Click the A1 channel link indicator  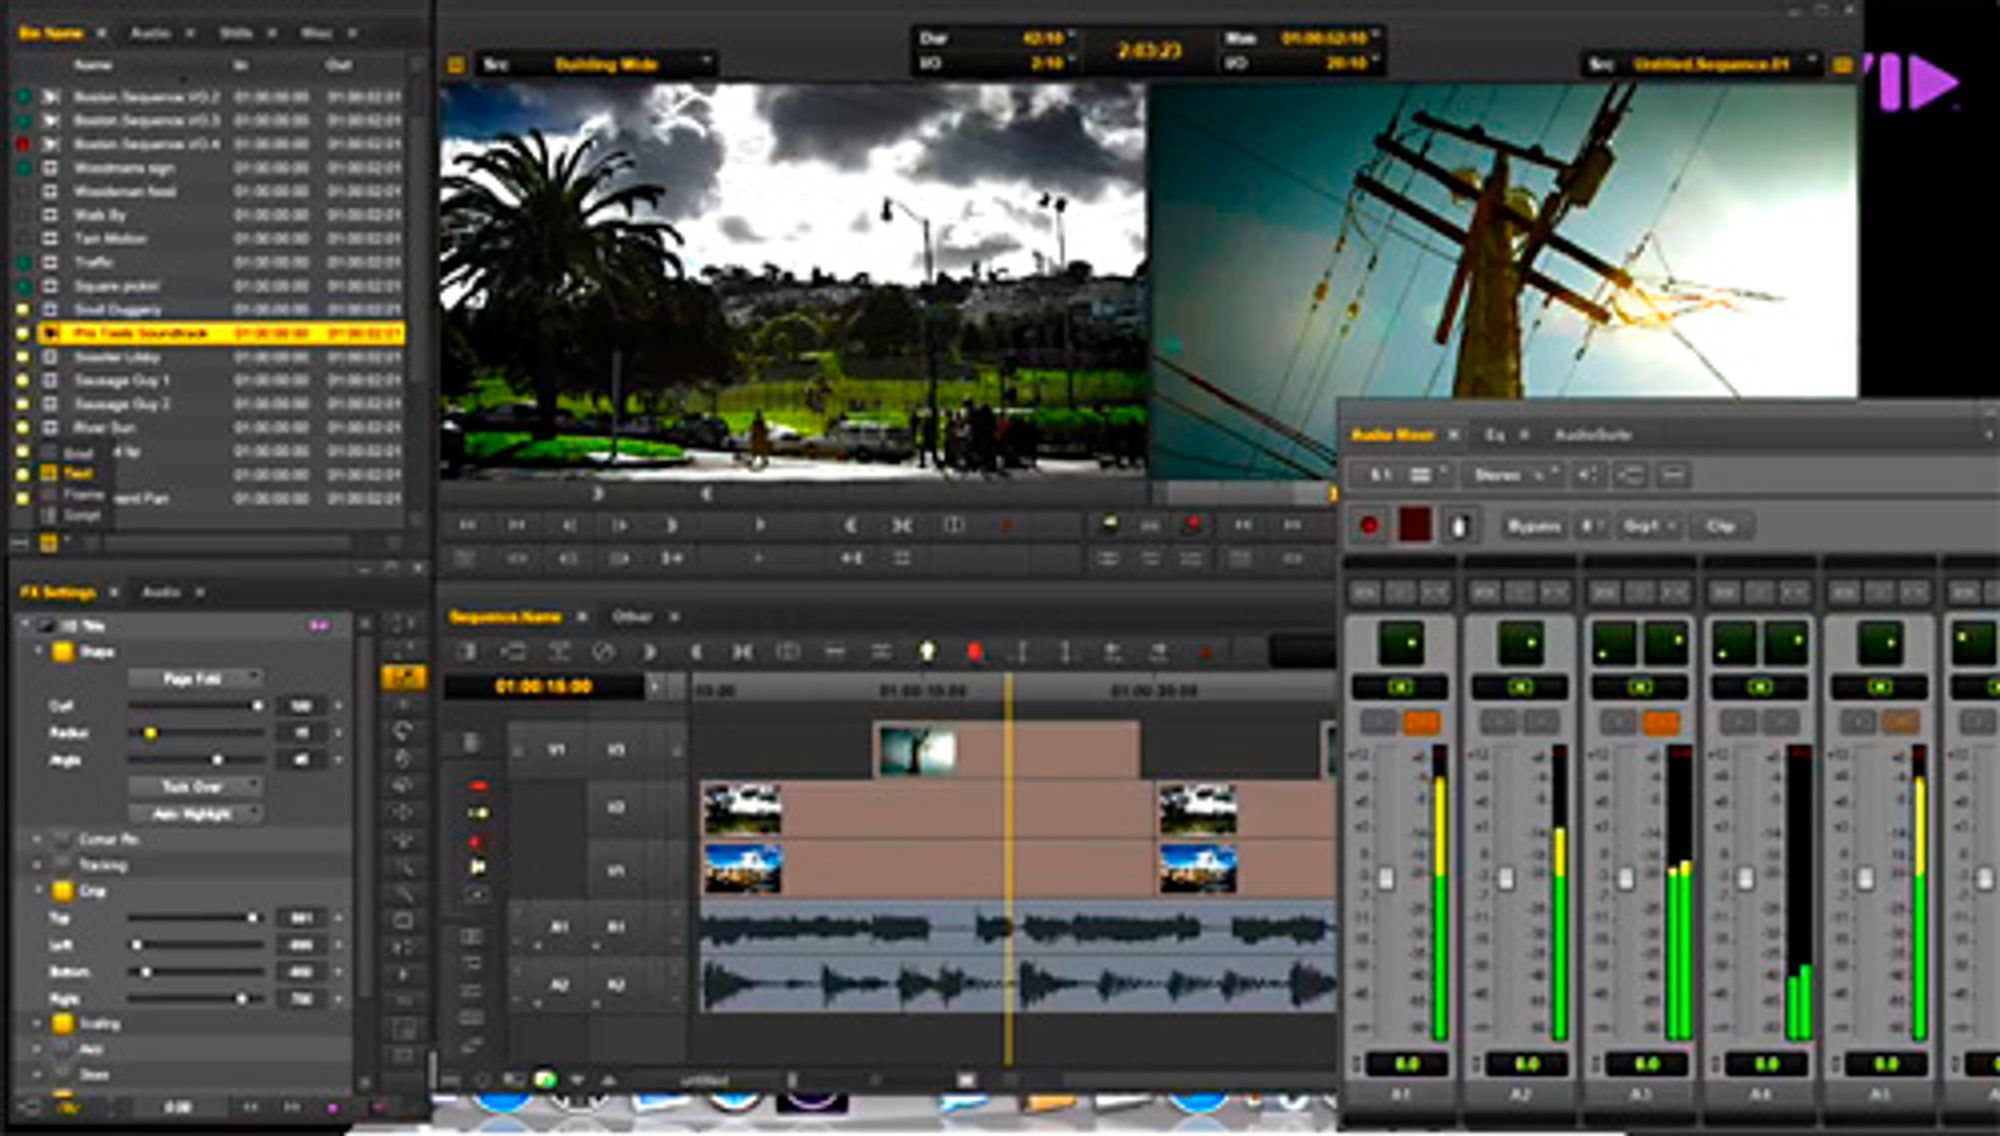click(1400, 687)
